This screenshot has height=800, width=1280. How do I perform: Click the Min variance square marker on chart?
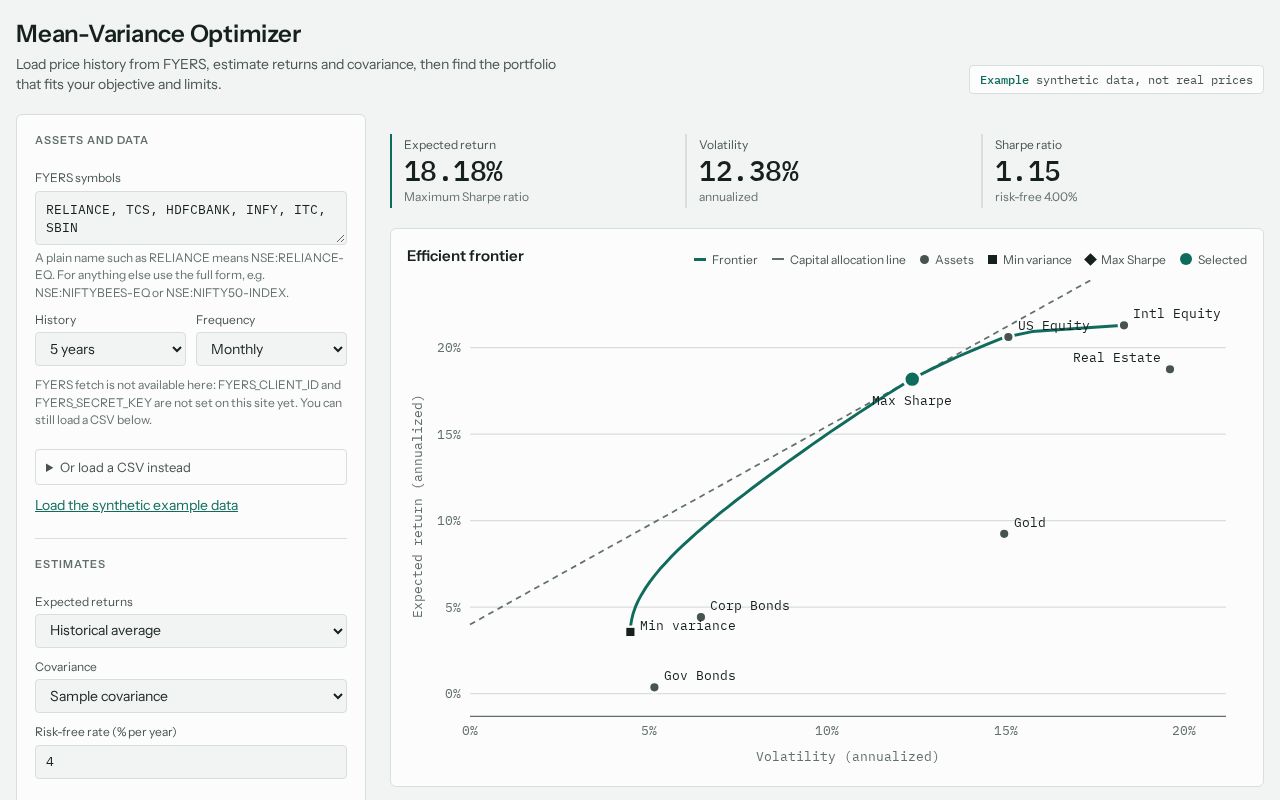coord(630,632)
